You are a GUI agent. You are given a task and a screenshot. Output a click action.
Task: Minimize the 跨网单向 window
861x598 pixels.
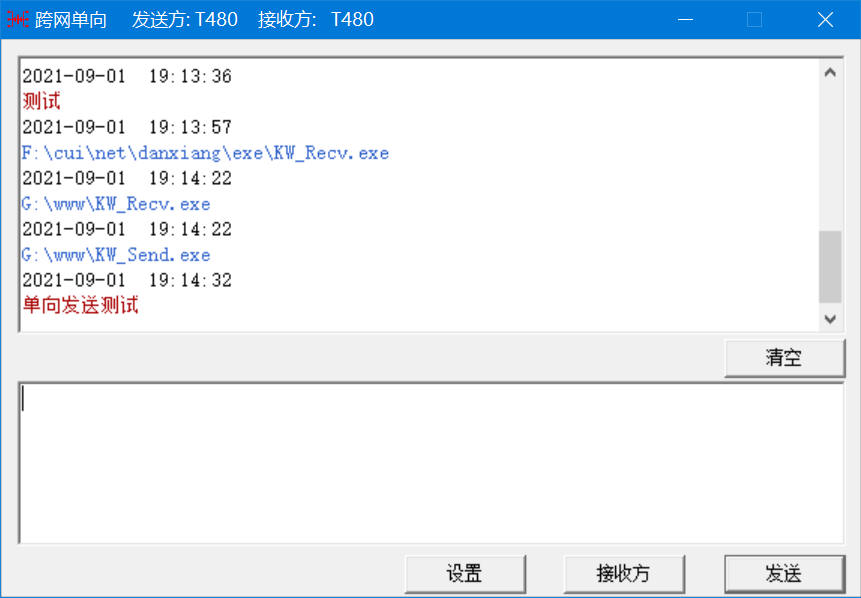685,20
